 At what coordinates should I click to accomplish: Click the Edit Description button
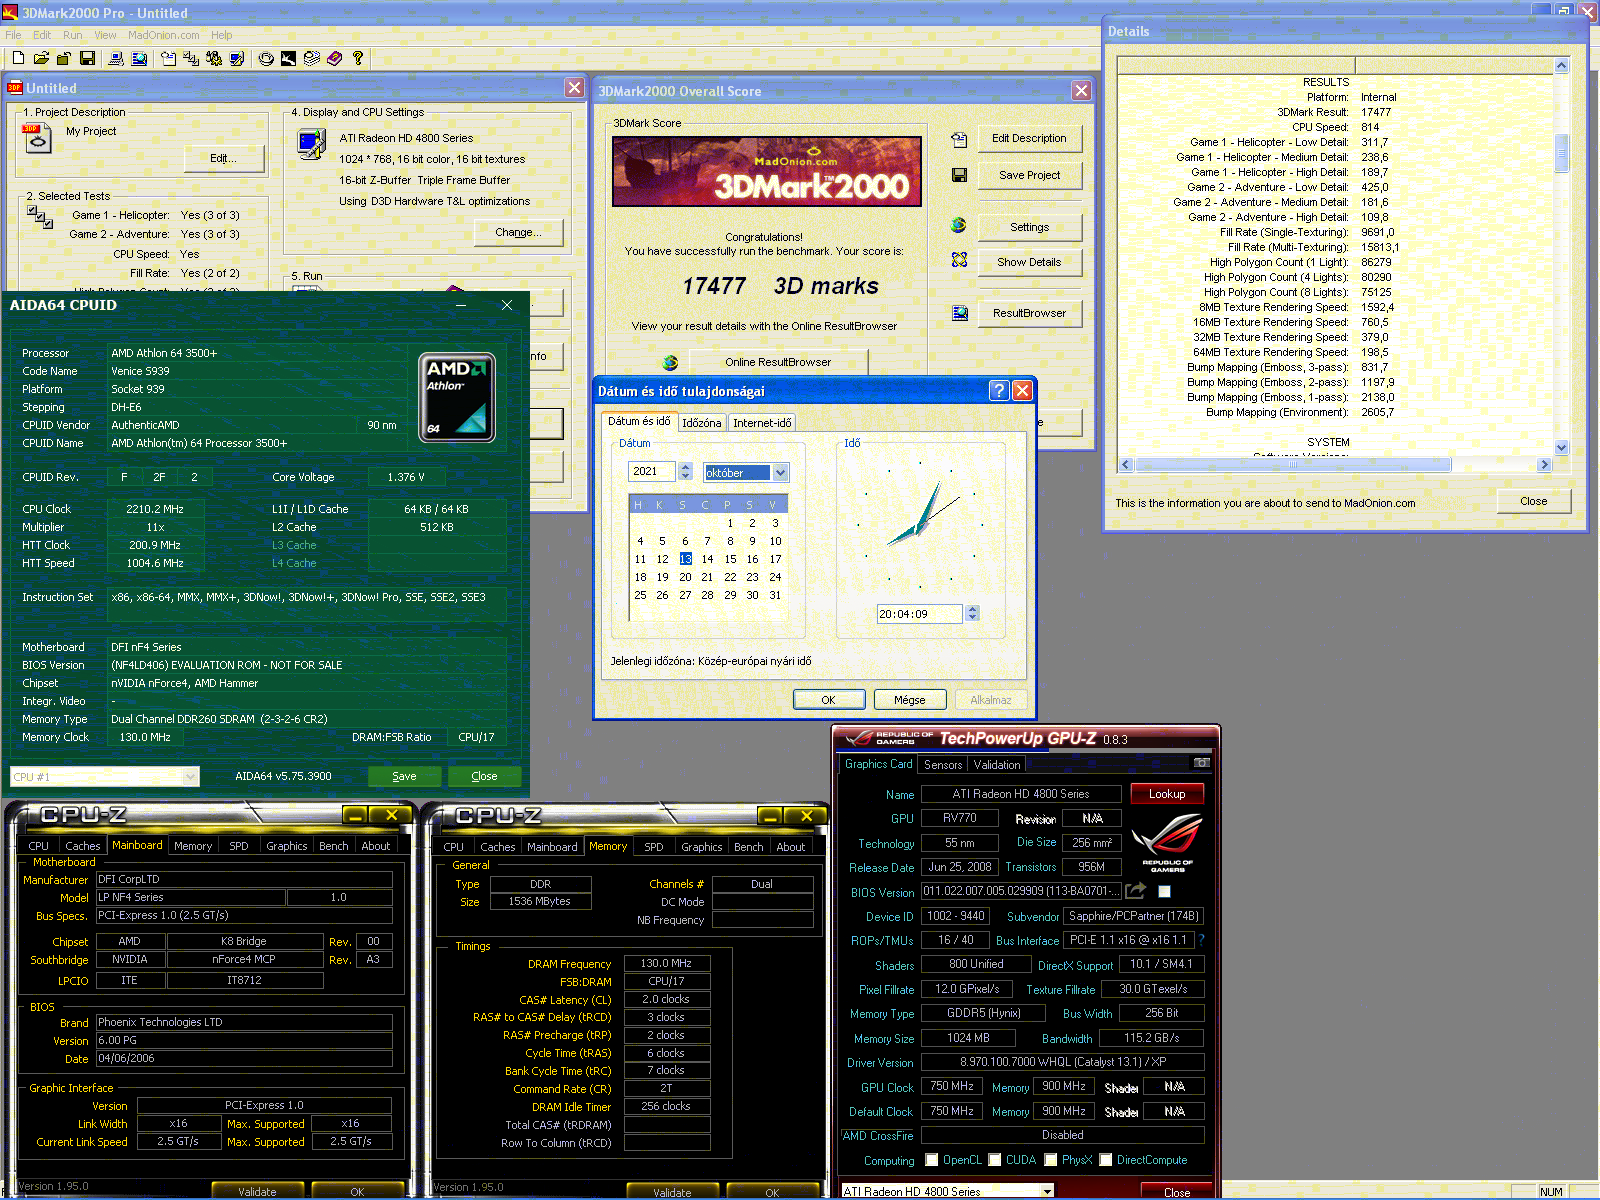(x=1029, y=138)
